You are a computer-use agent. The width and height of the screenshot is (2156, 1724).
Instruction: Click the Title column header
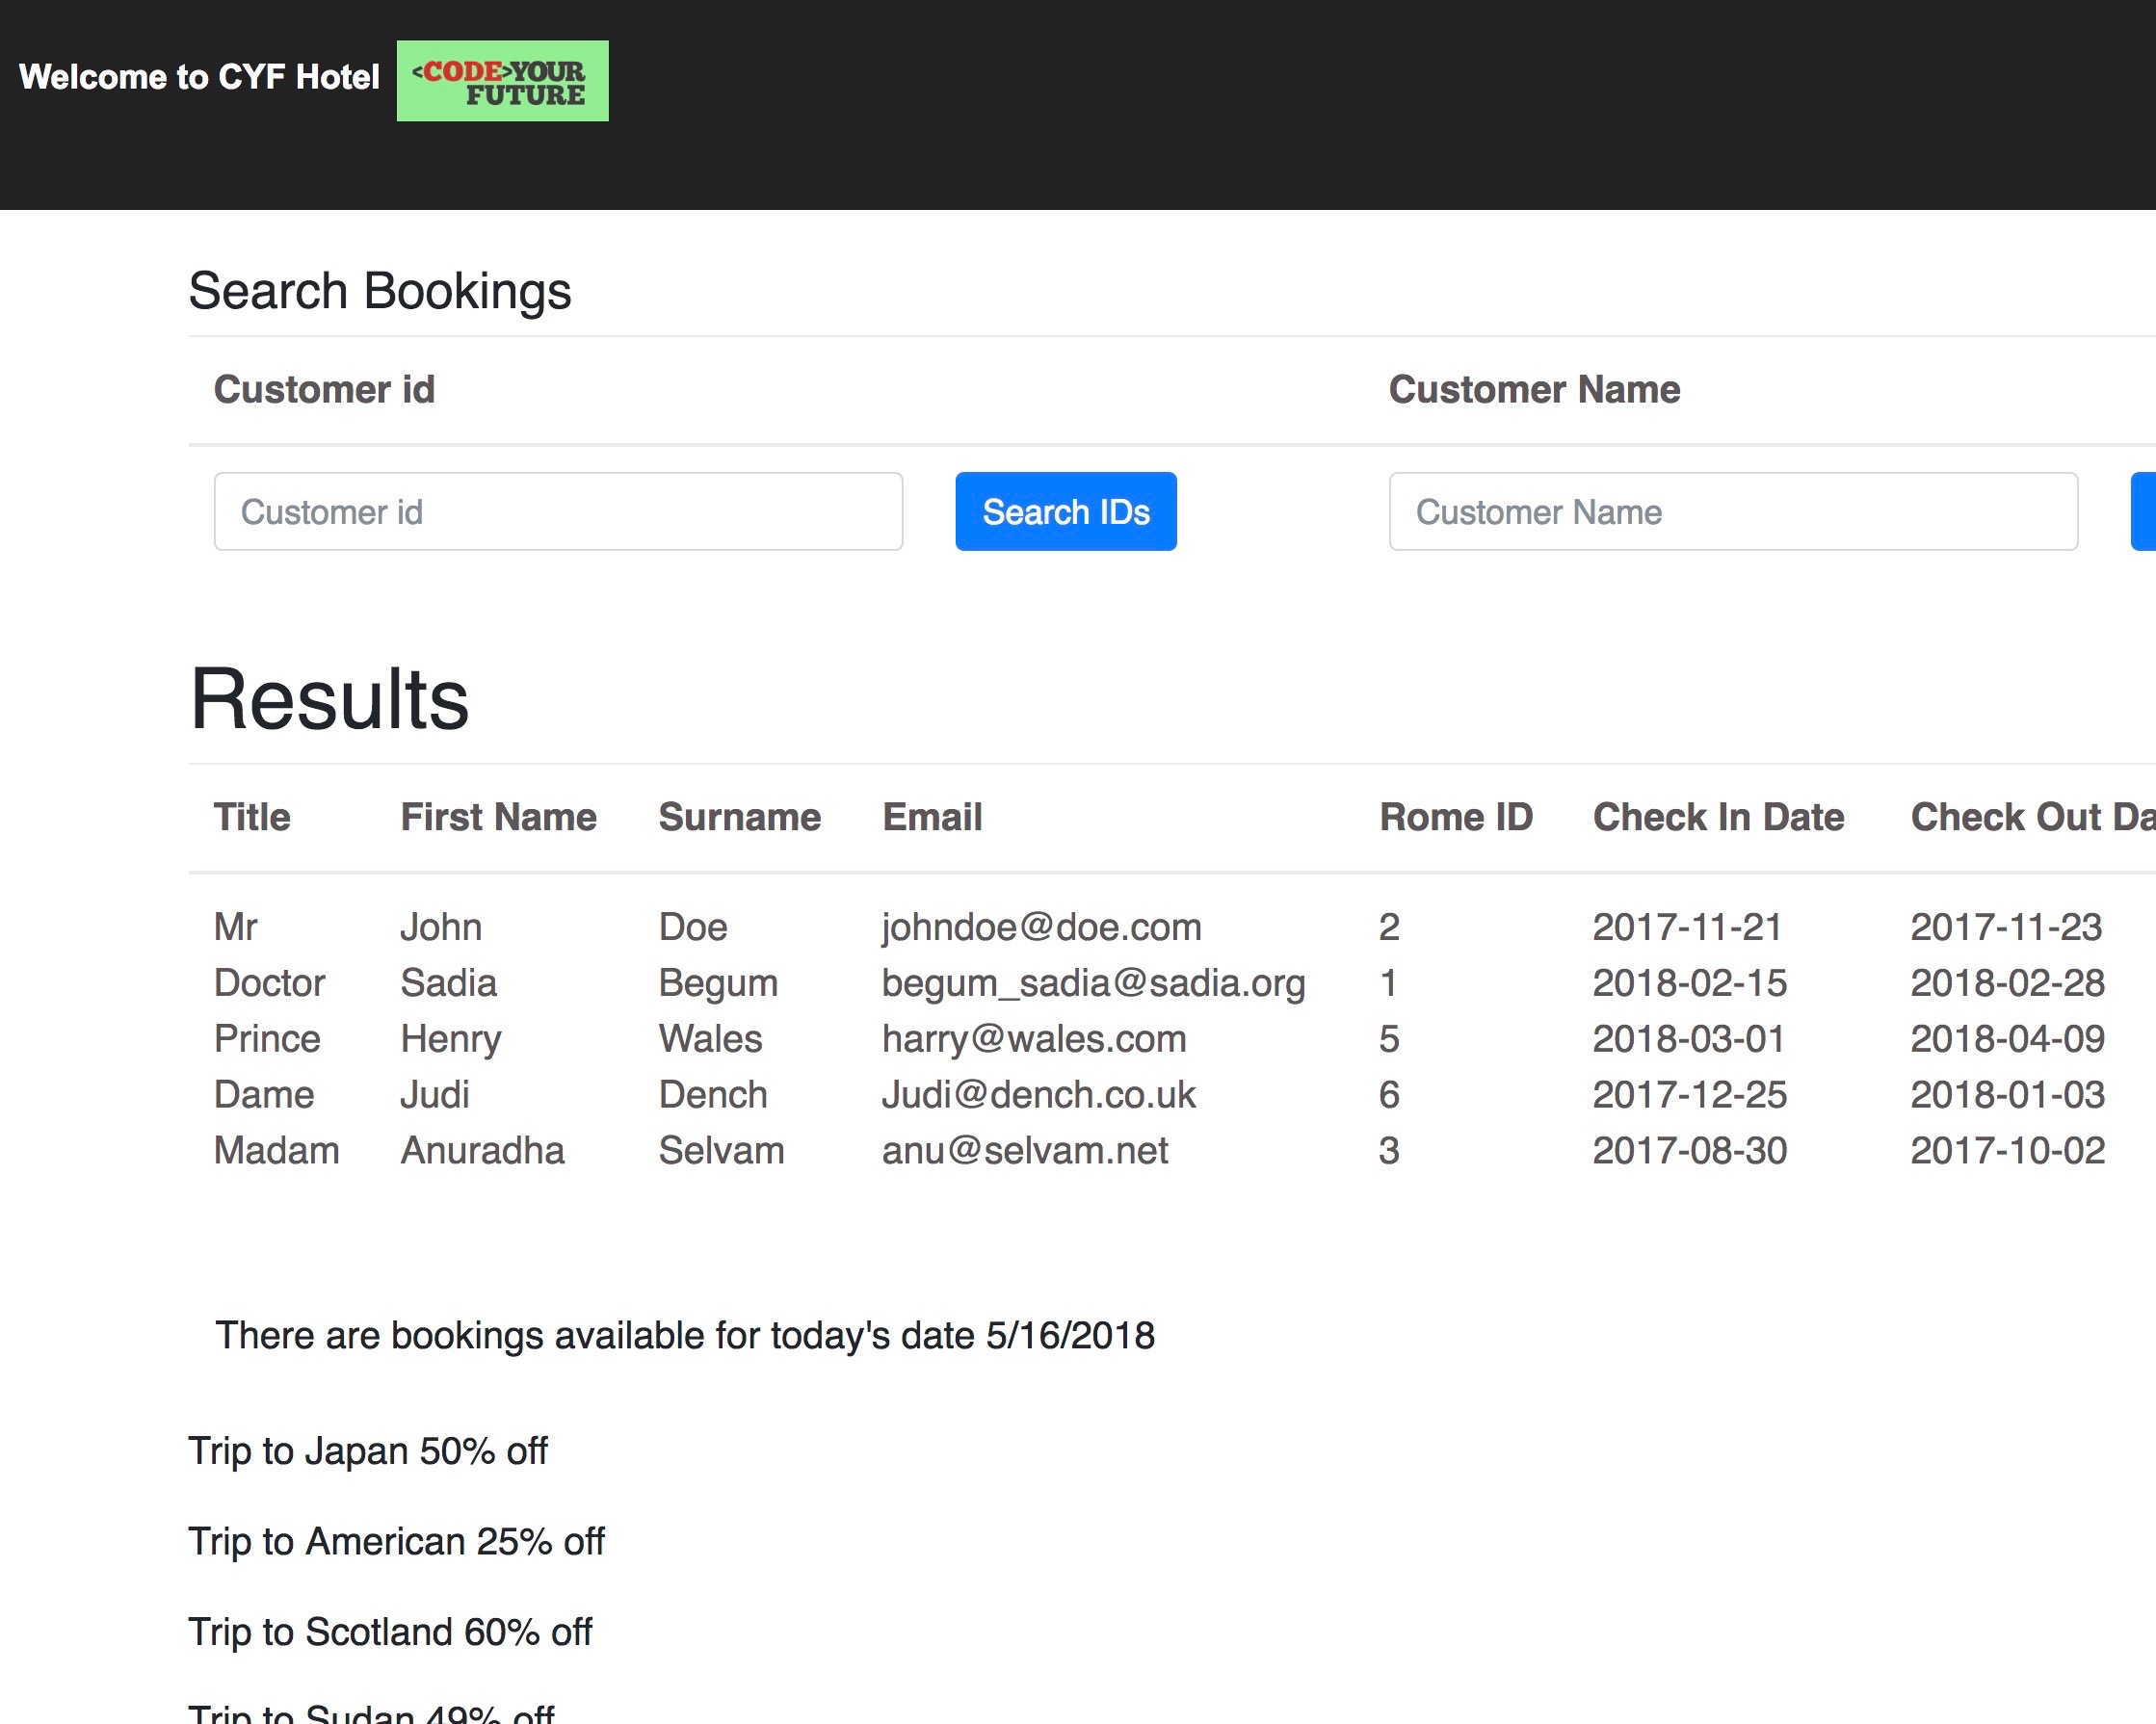(x=252, y=818)
